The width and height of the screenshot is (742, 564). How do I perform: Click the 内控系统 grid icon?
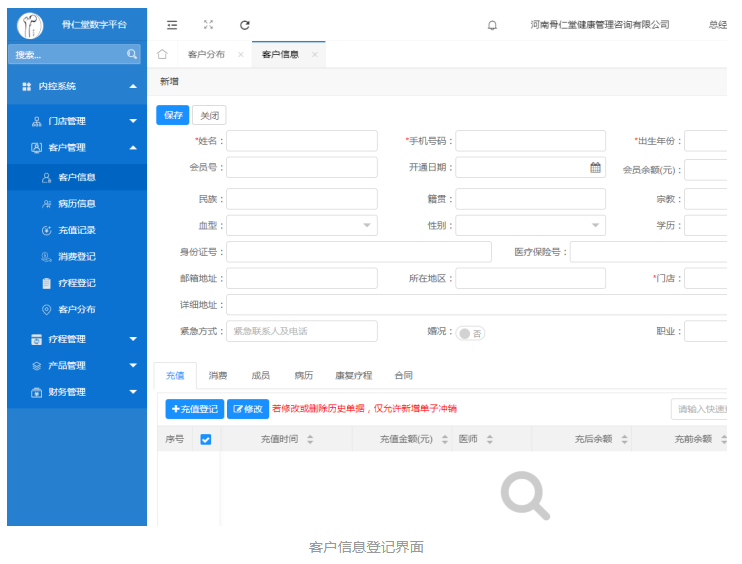(x=26, y=86)
